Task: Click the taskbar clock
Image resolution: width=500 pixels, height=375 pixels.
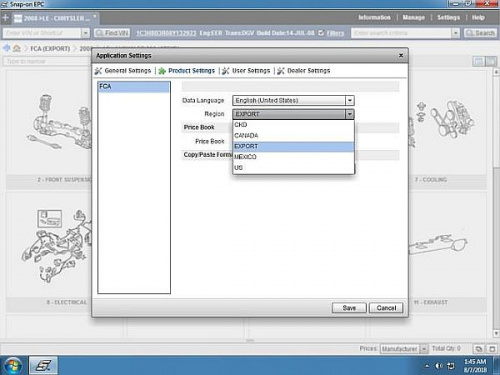Action: pos(475,366)
